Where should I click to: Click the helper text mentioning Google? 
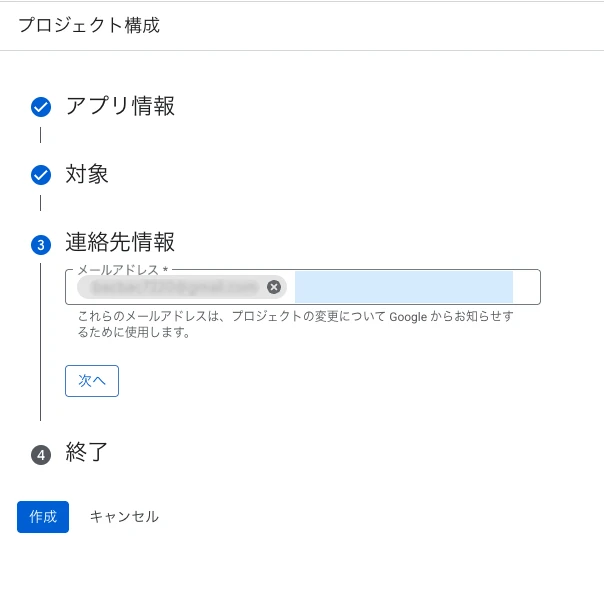coord(296,324)
